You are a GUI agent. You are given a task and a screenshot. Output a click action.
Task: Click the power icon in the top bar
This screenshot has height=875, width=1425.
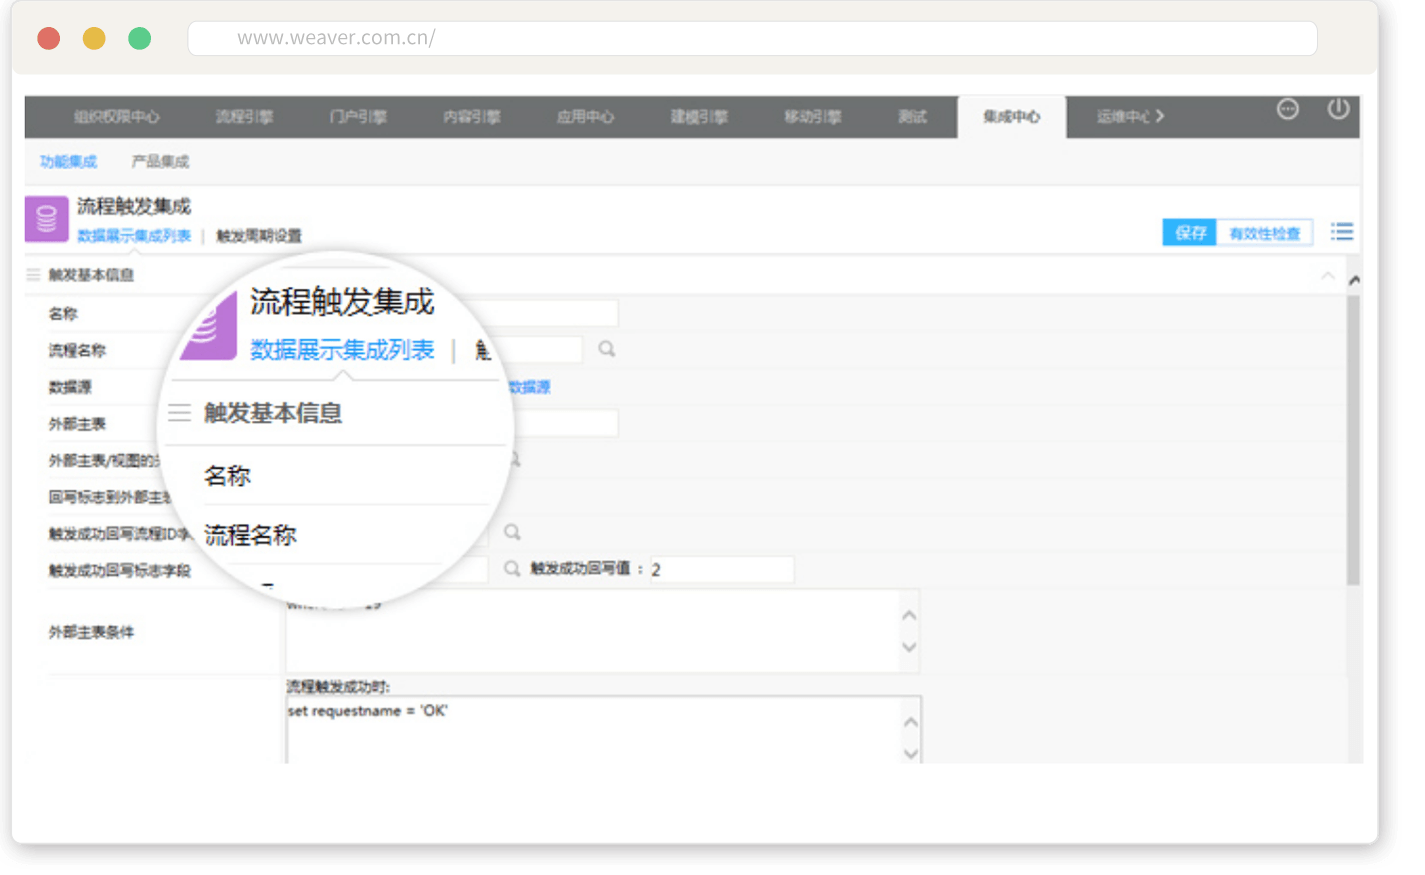tap(1338, 109)
